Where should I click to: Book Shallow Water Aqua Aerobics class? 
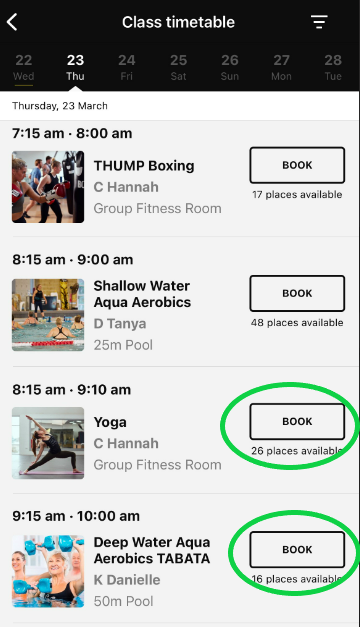click(297, 293)
